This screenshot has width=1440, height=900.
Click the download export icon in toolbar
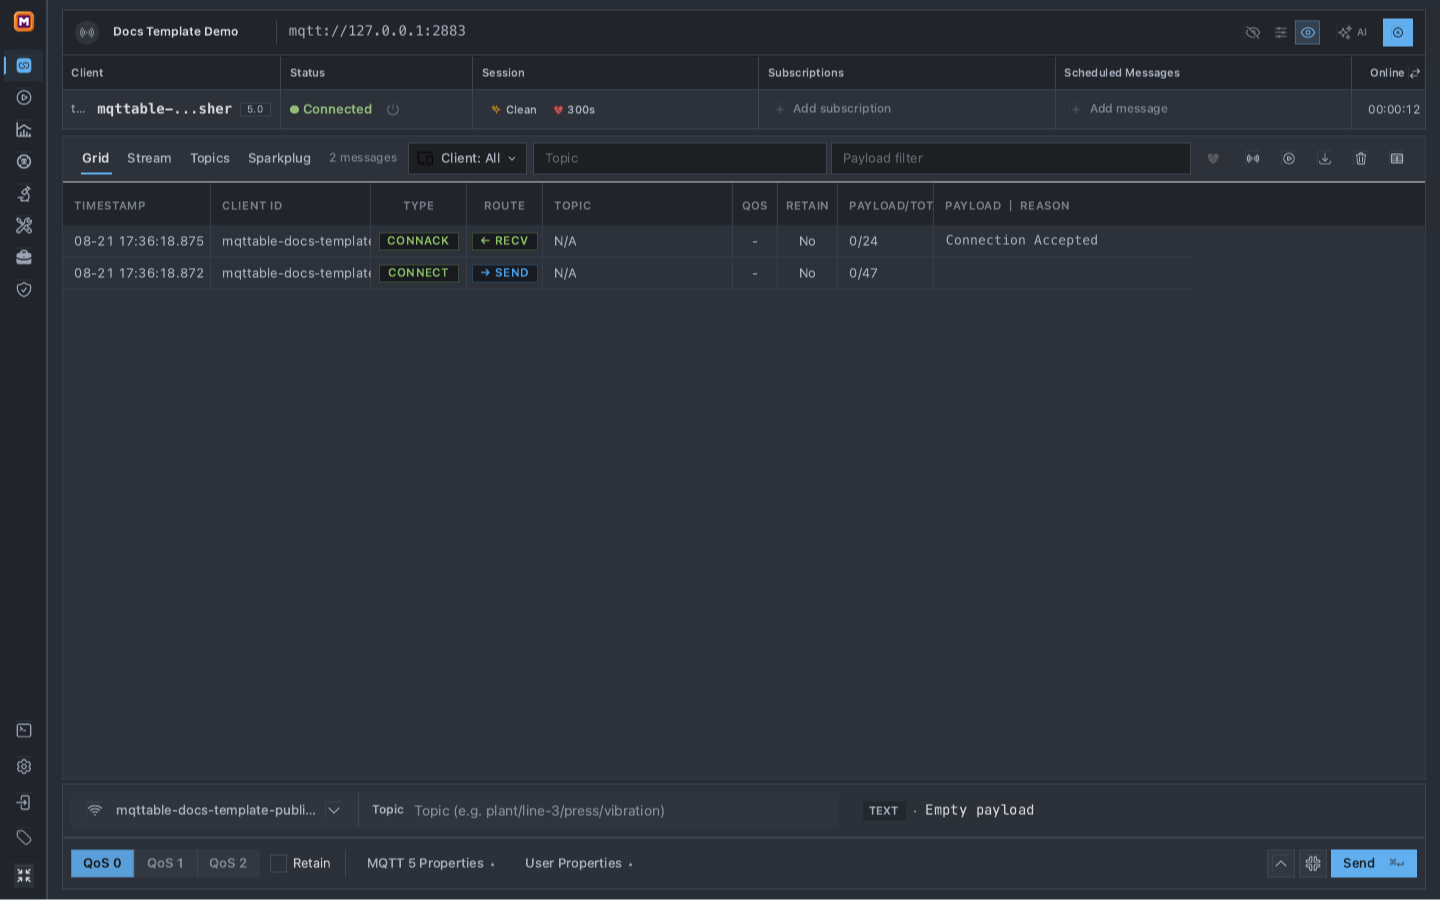pos(1325,159)
